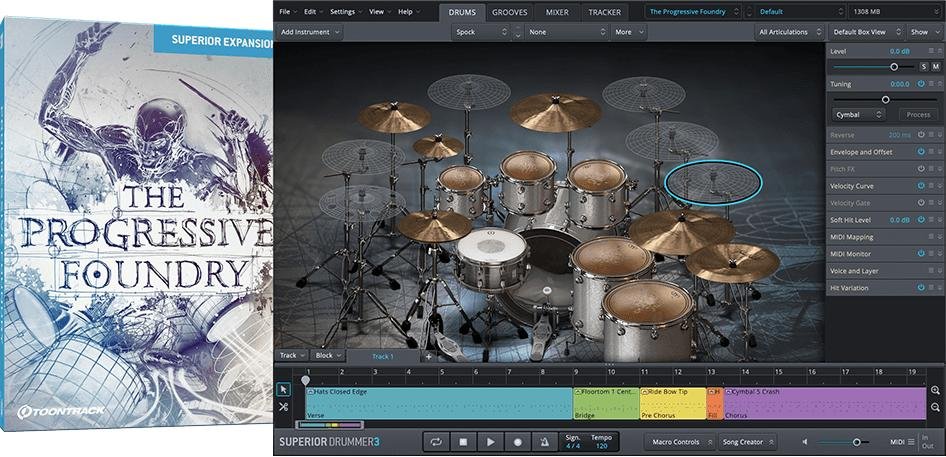
Task: Click the snare drum in the kit
Action: (491, 258)
